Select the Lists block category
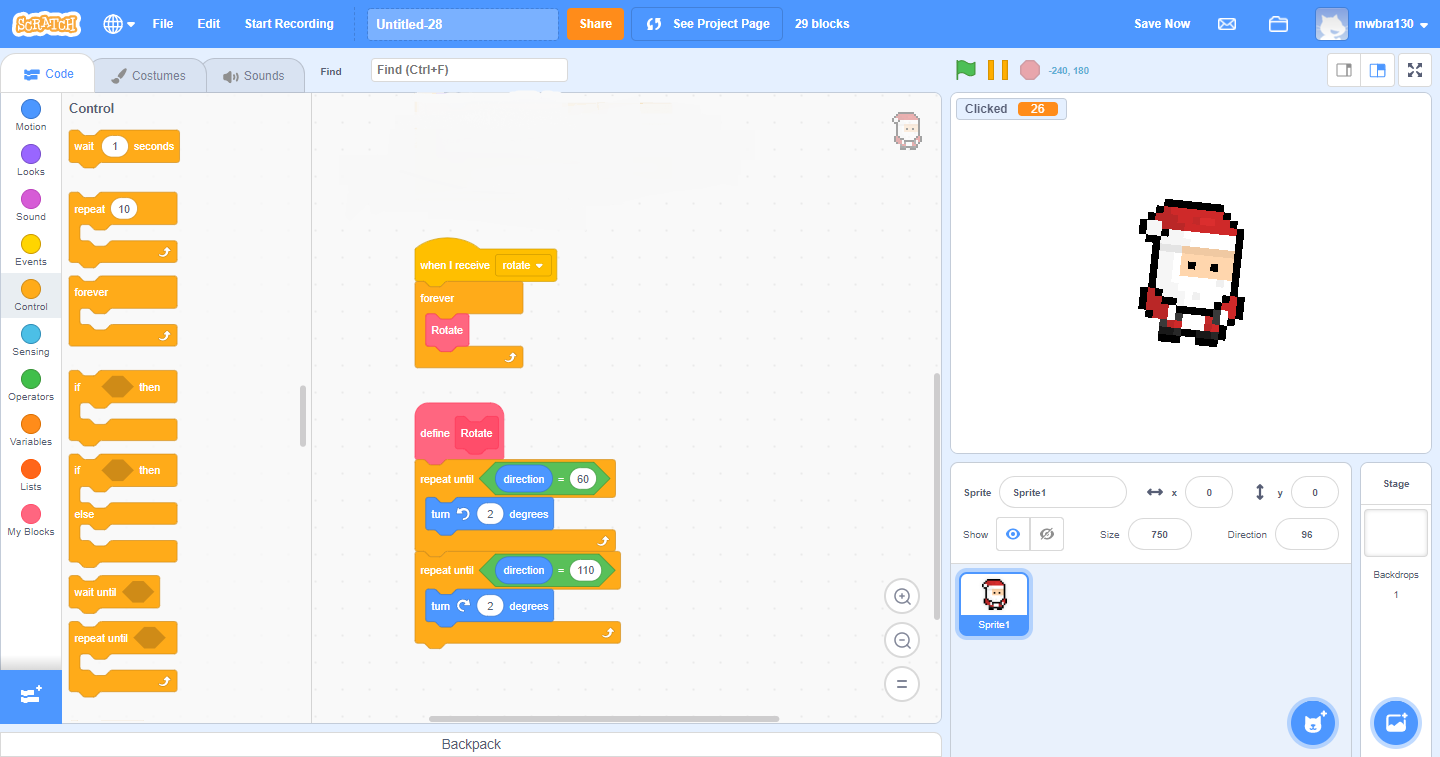This screenshot has width=1440, height=757. click(x=31, y=475)
